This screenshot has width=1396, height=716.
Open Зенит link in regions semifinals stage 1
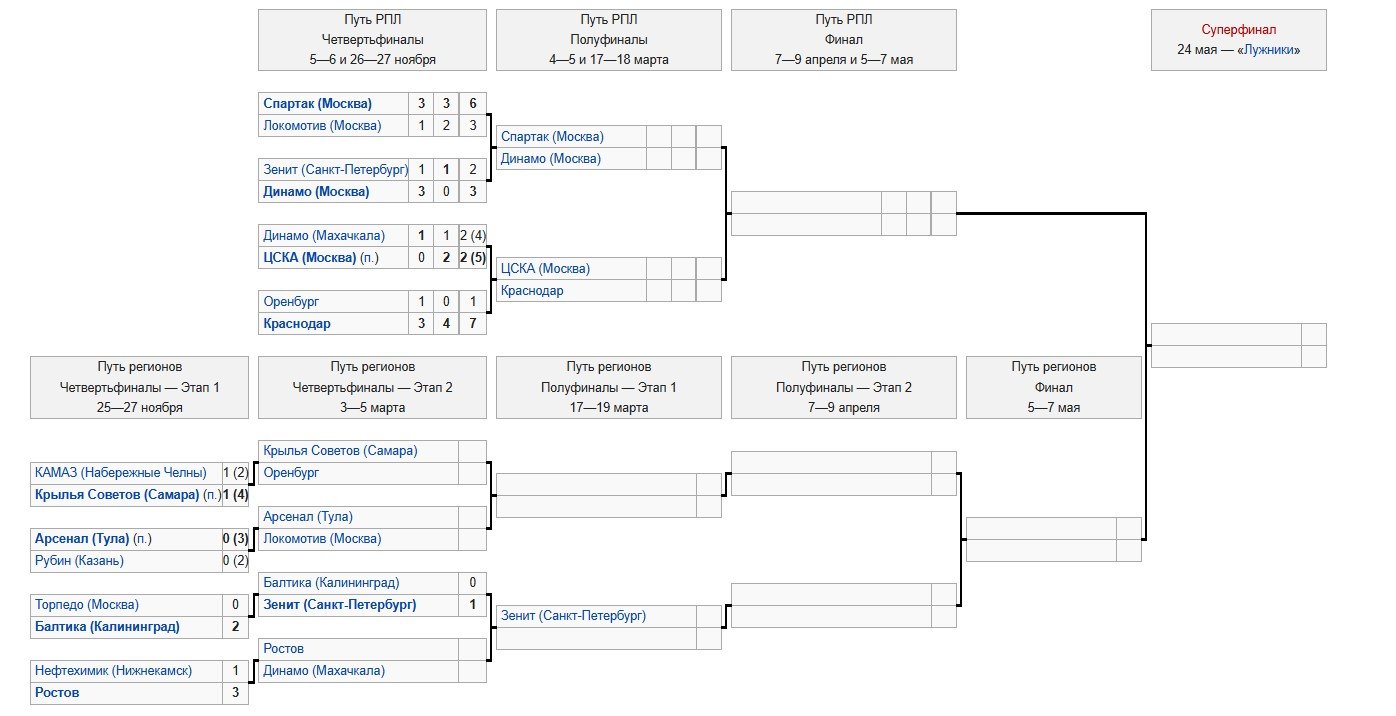pyautogui.click(x=573, y=616)
